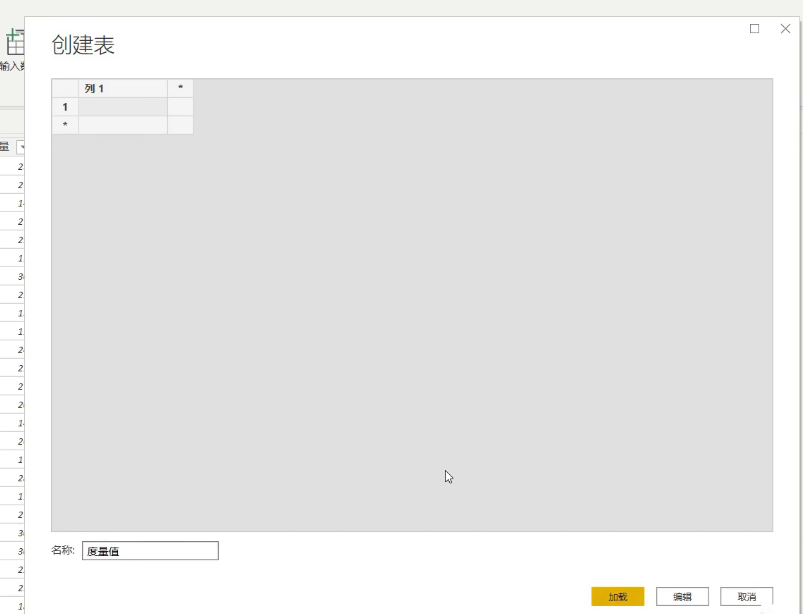Click the first cell under 列 1
Viewport: 803px width, 614px height.
(x=123, y=107)
